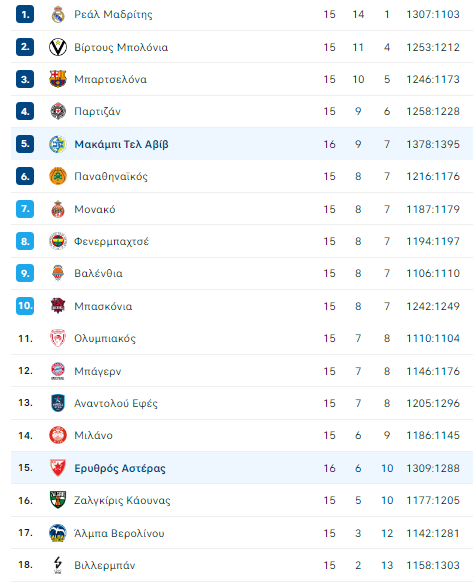The width and height of the screenshot is (473, 585).
Task: Click the Barcelona club crest
Action: (x=58, y=79)
